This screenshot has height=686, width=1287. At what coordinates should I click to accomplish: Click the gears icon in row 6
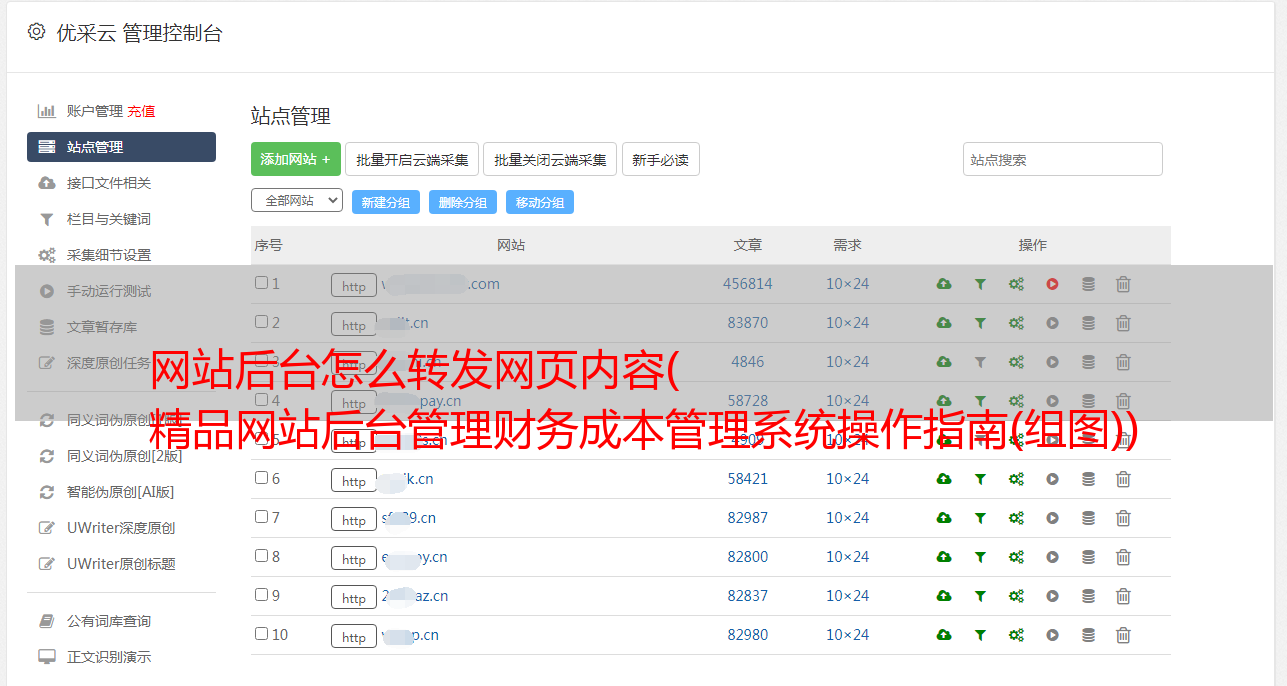pos(1016,479)
